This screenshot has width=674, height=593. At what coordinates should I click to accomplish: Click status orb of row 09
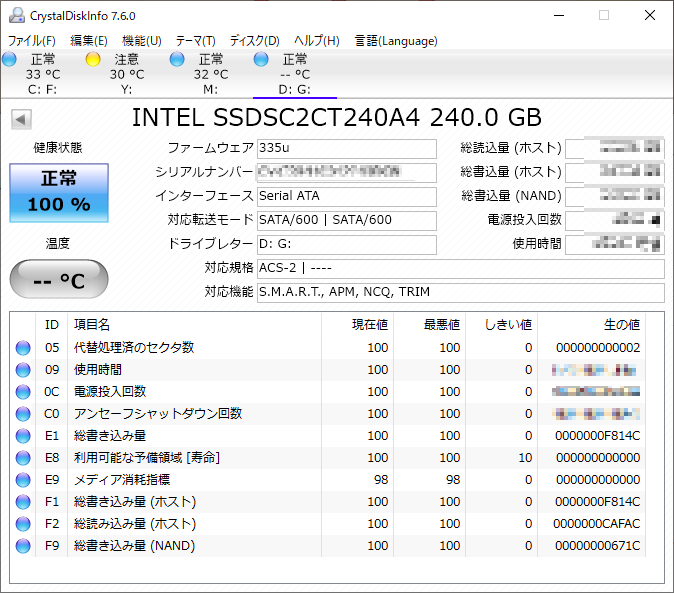click(x=23, y=370)
